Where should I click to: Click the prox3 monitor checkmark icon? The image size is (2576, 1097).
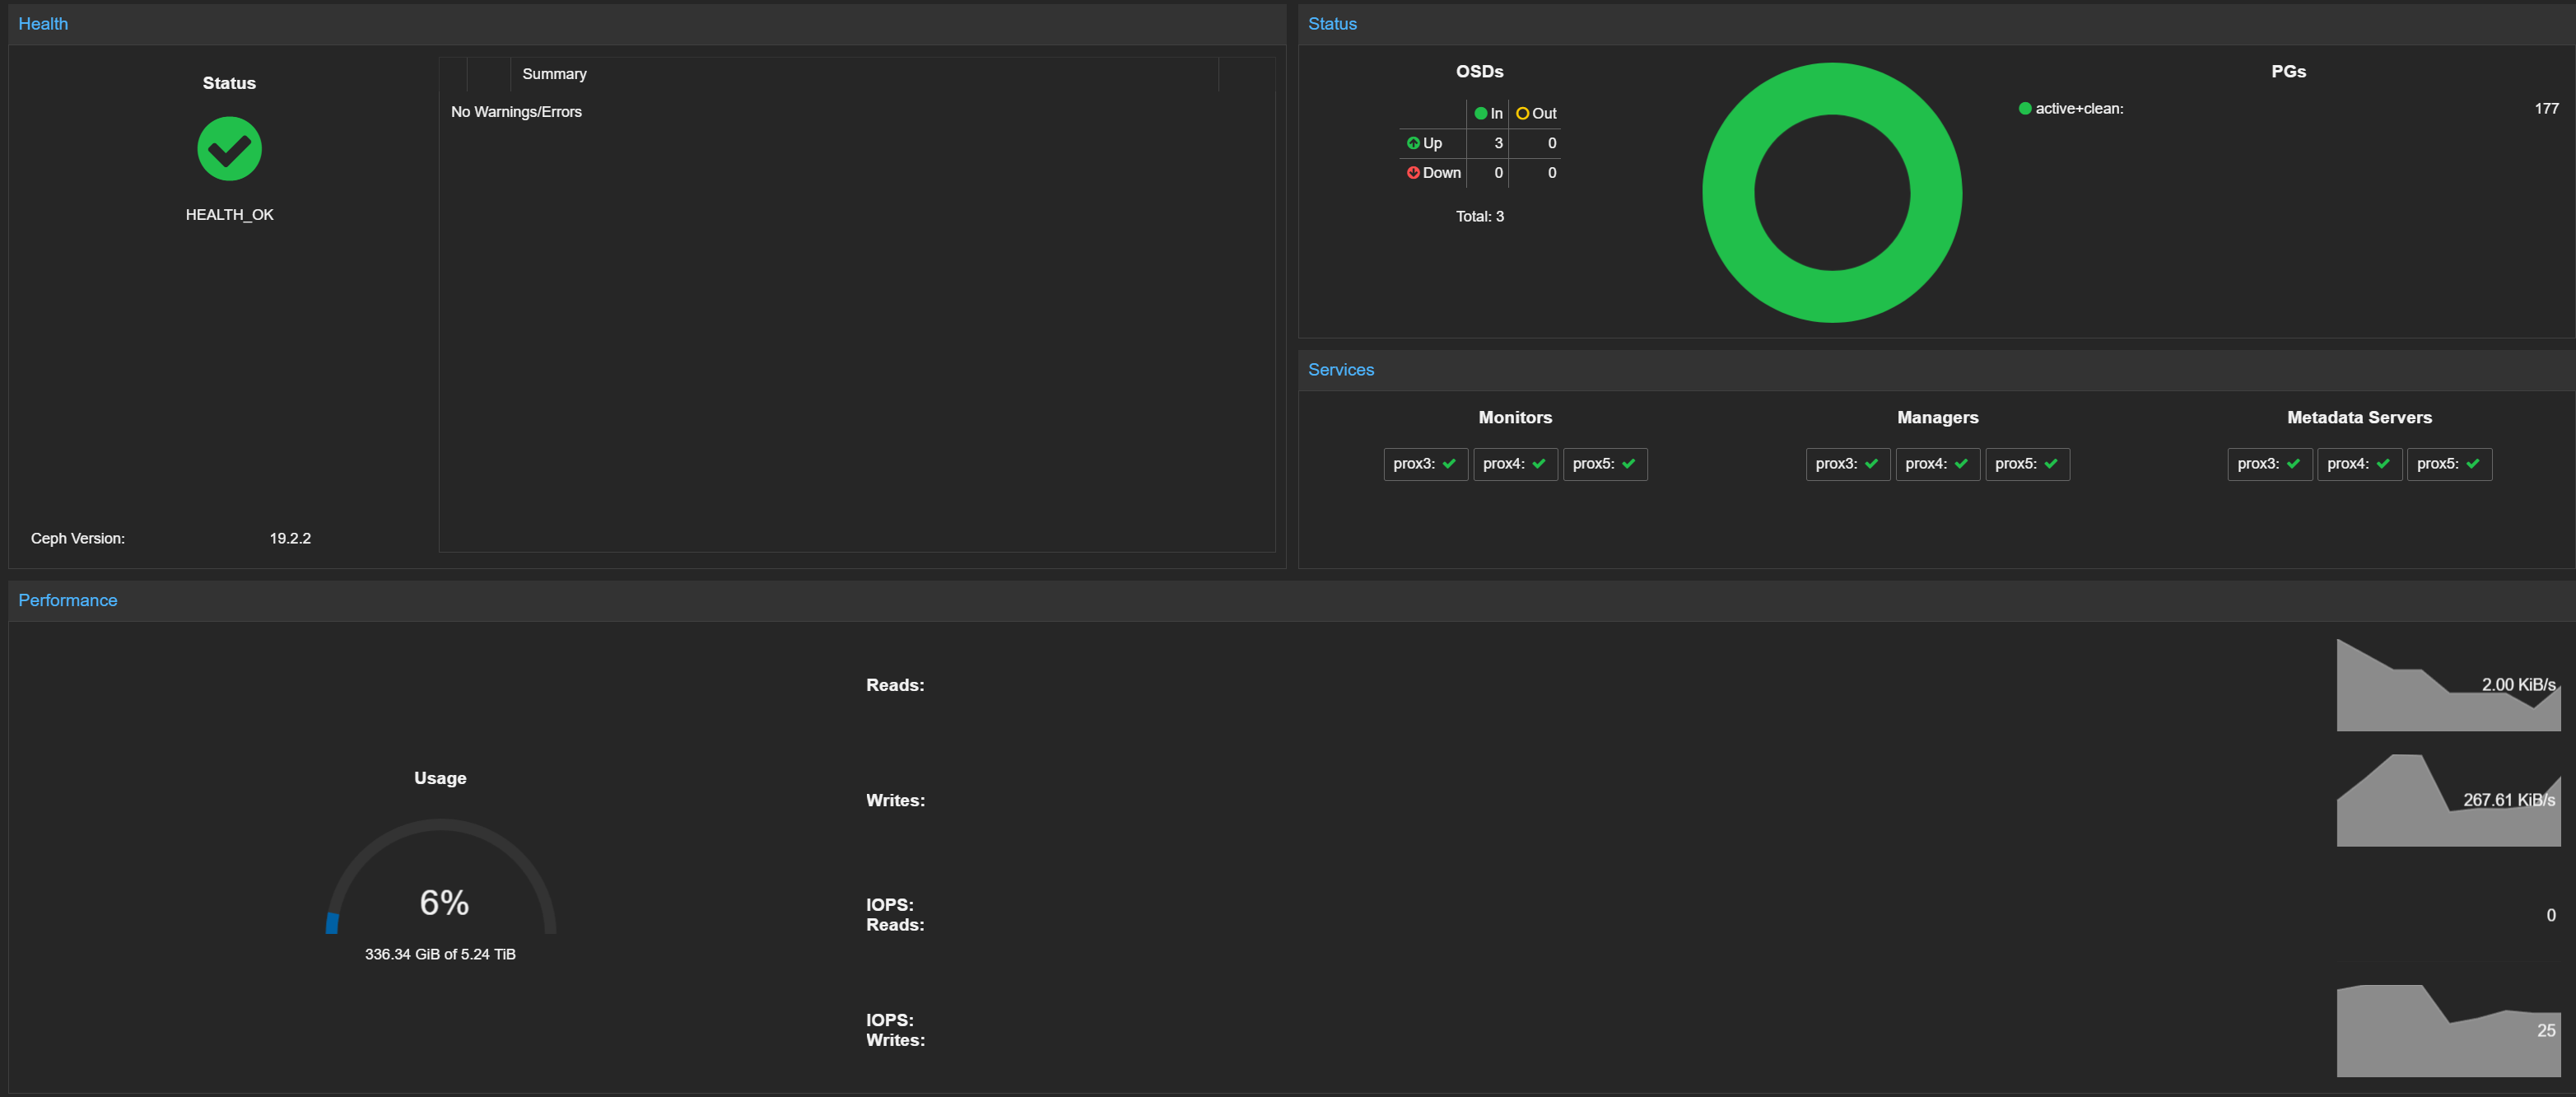1449,464
